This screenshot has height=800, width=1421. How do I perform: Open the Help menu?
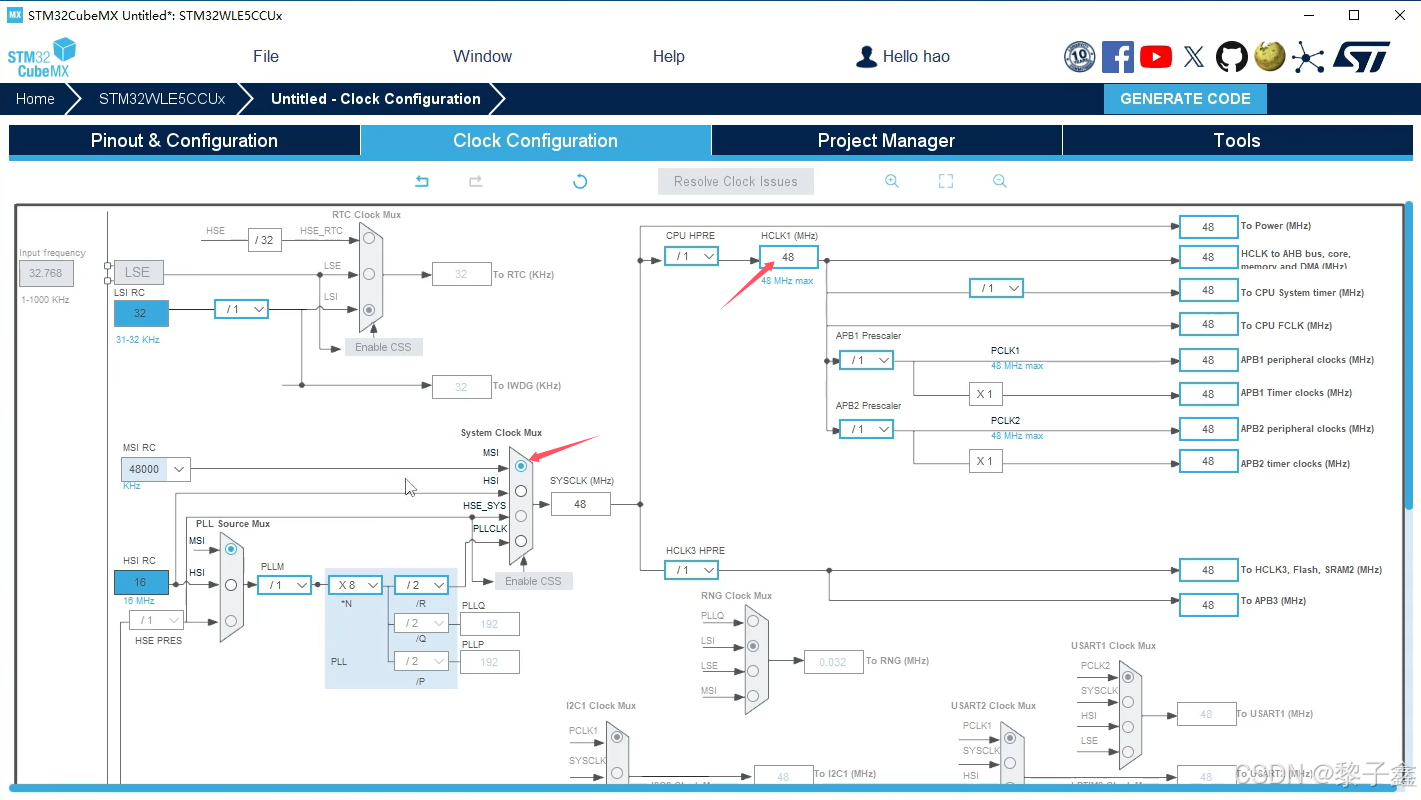668,57
